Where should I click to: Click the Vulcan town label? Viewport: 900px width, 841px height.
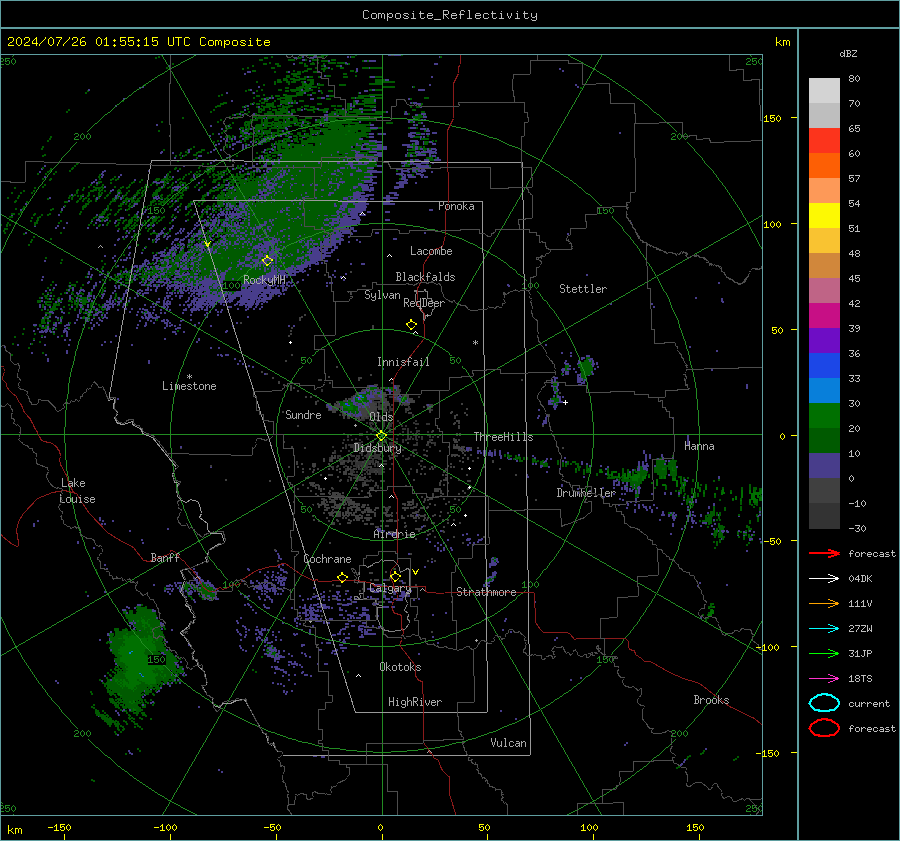508,743
